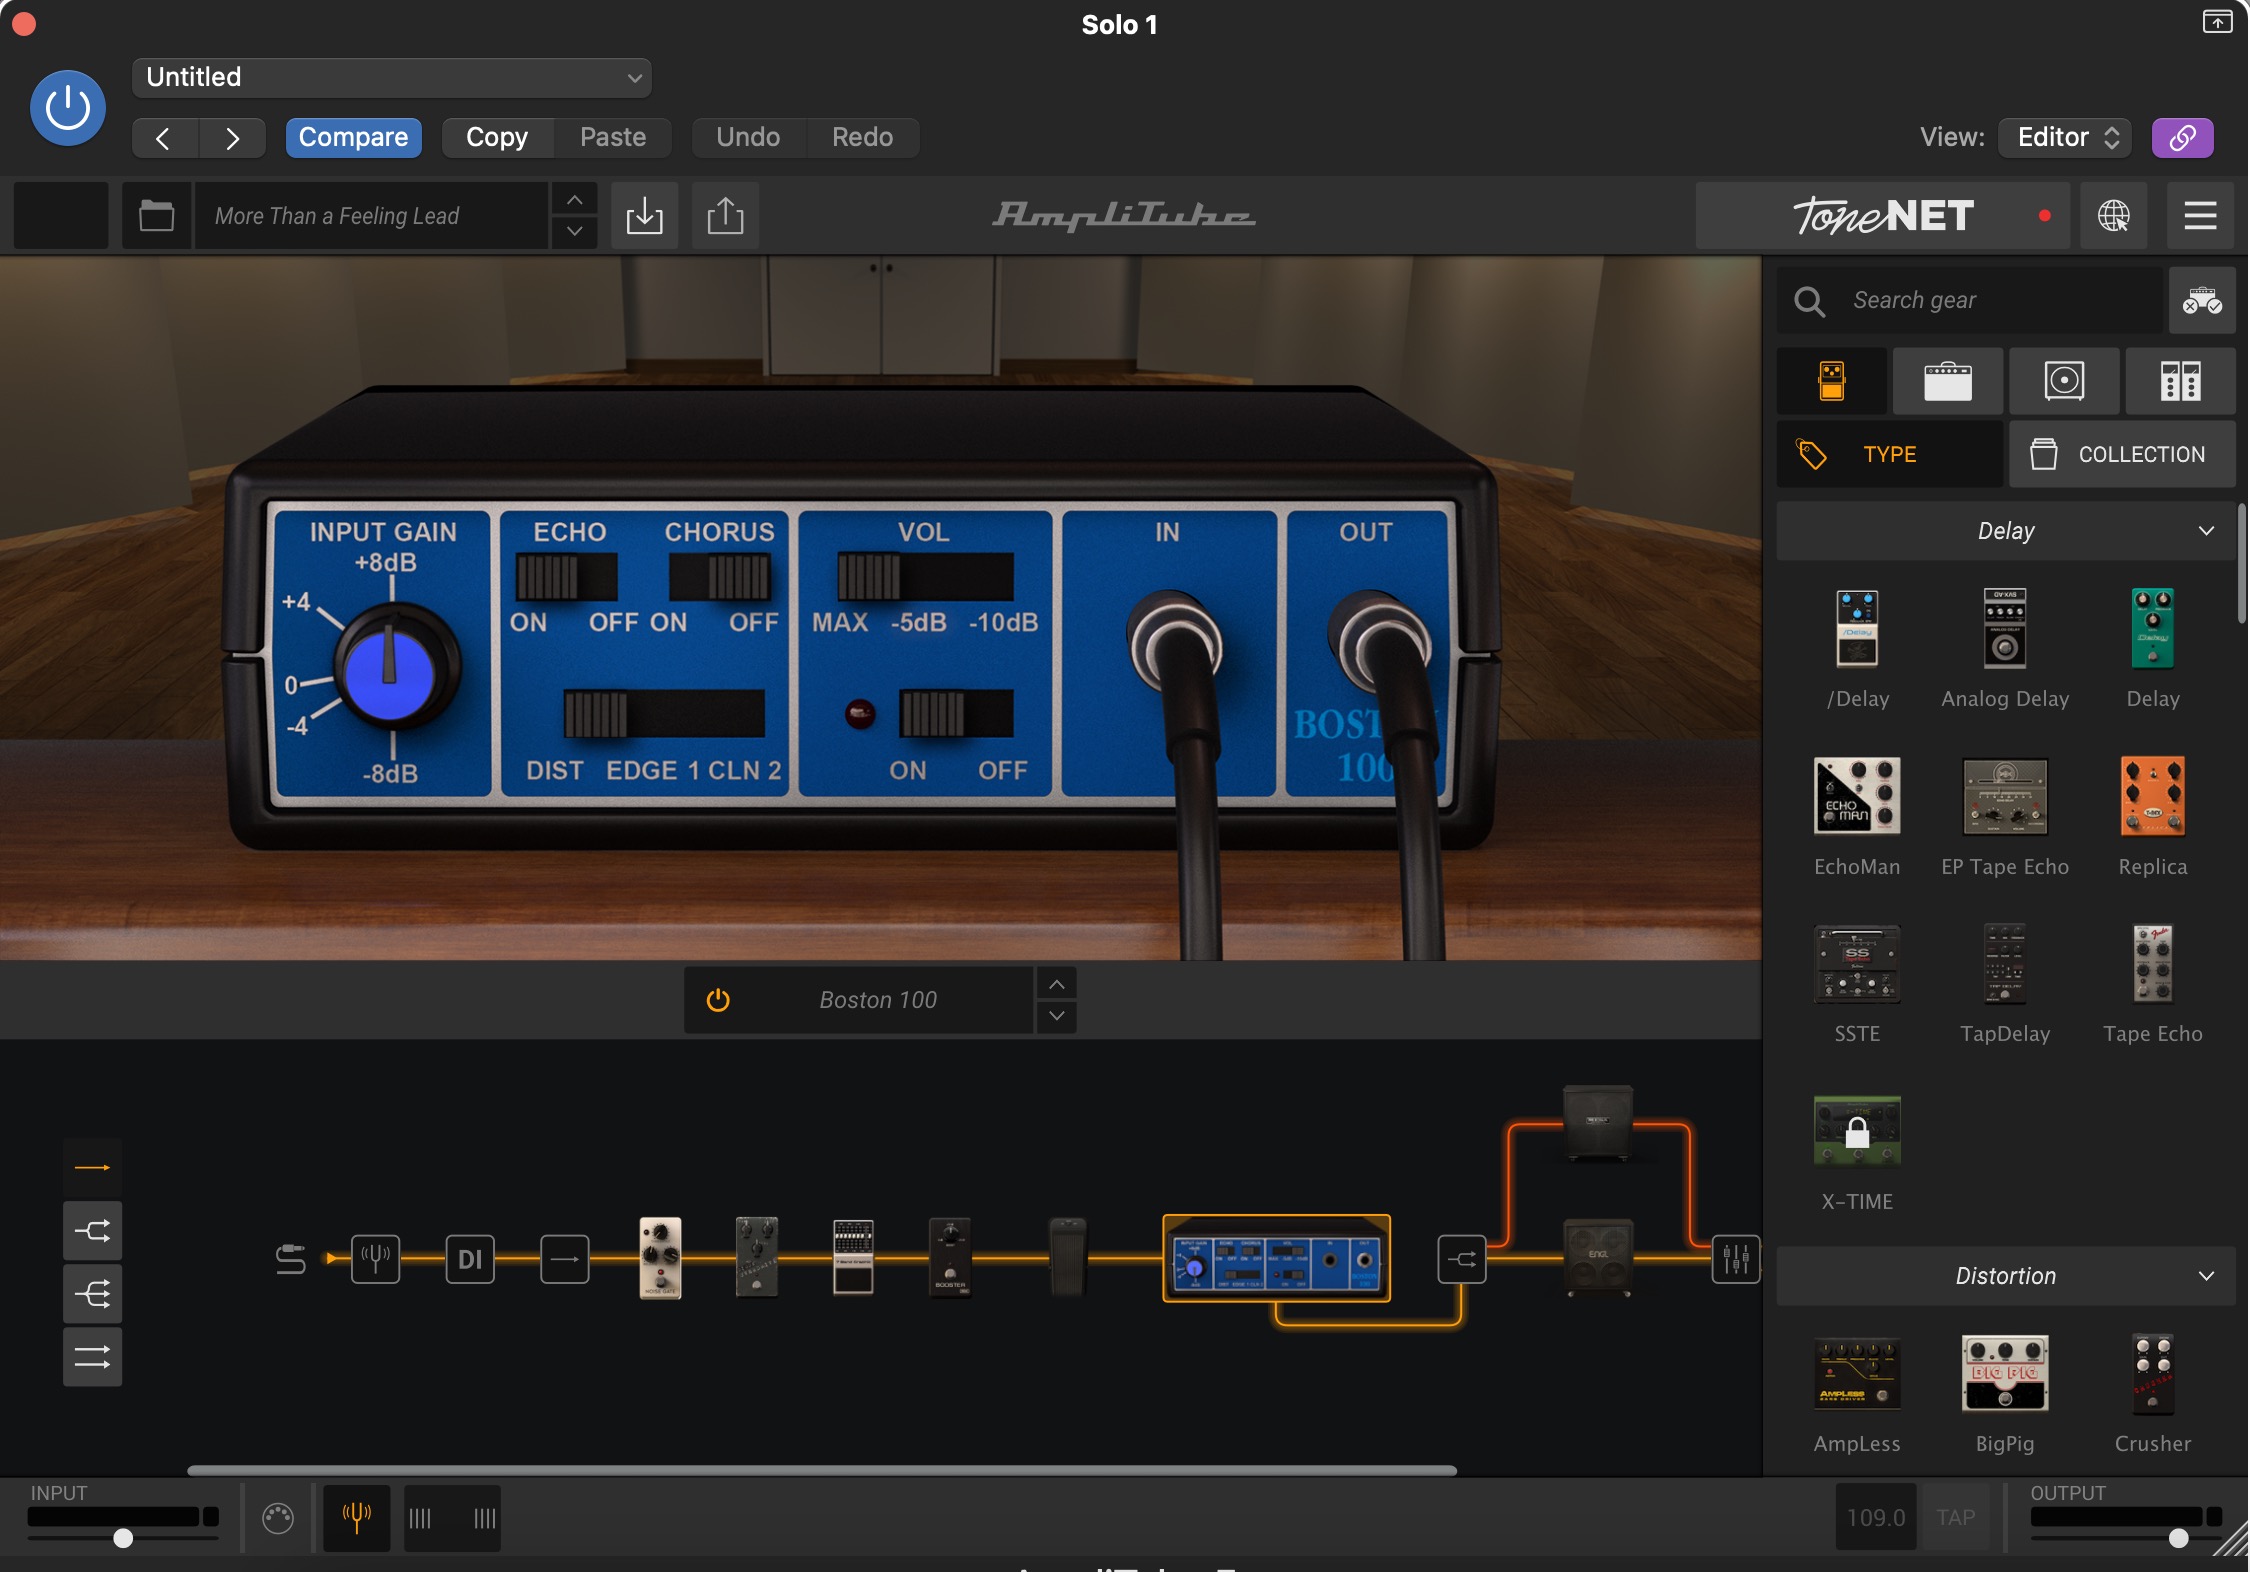Image resolution: width=2250 pixels, height=1572 pixels.
Task: Click the export share preset icon
Action: (x=725, y=215)
